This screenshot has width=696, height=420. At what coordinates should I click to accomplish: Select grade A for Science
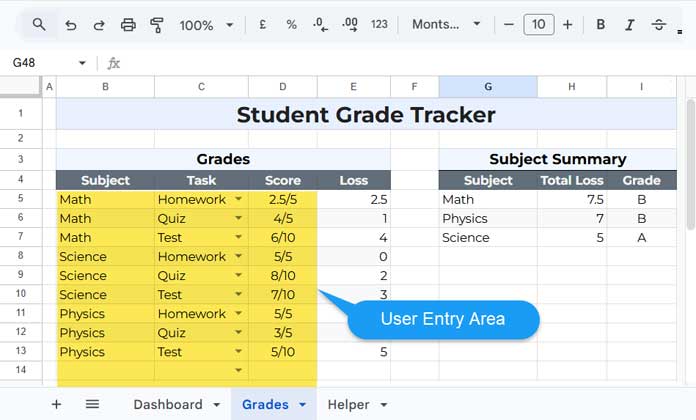[x=641, y=238]
